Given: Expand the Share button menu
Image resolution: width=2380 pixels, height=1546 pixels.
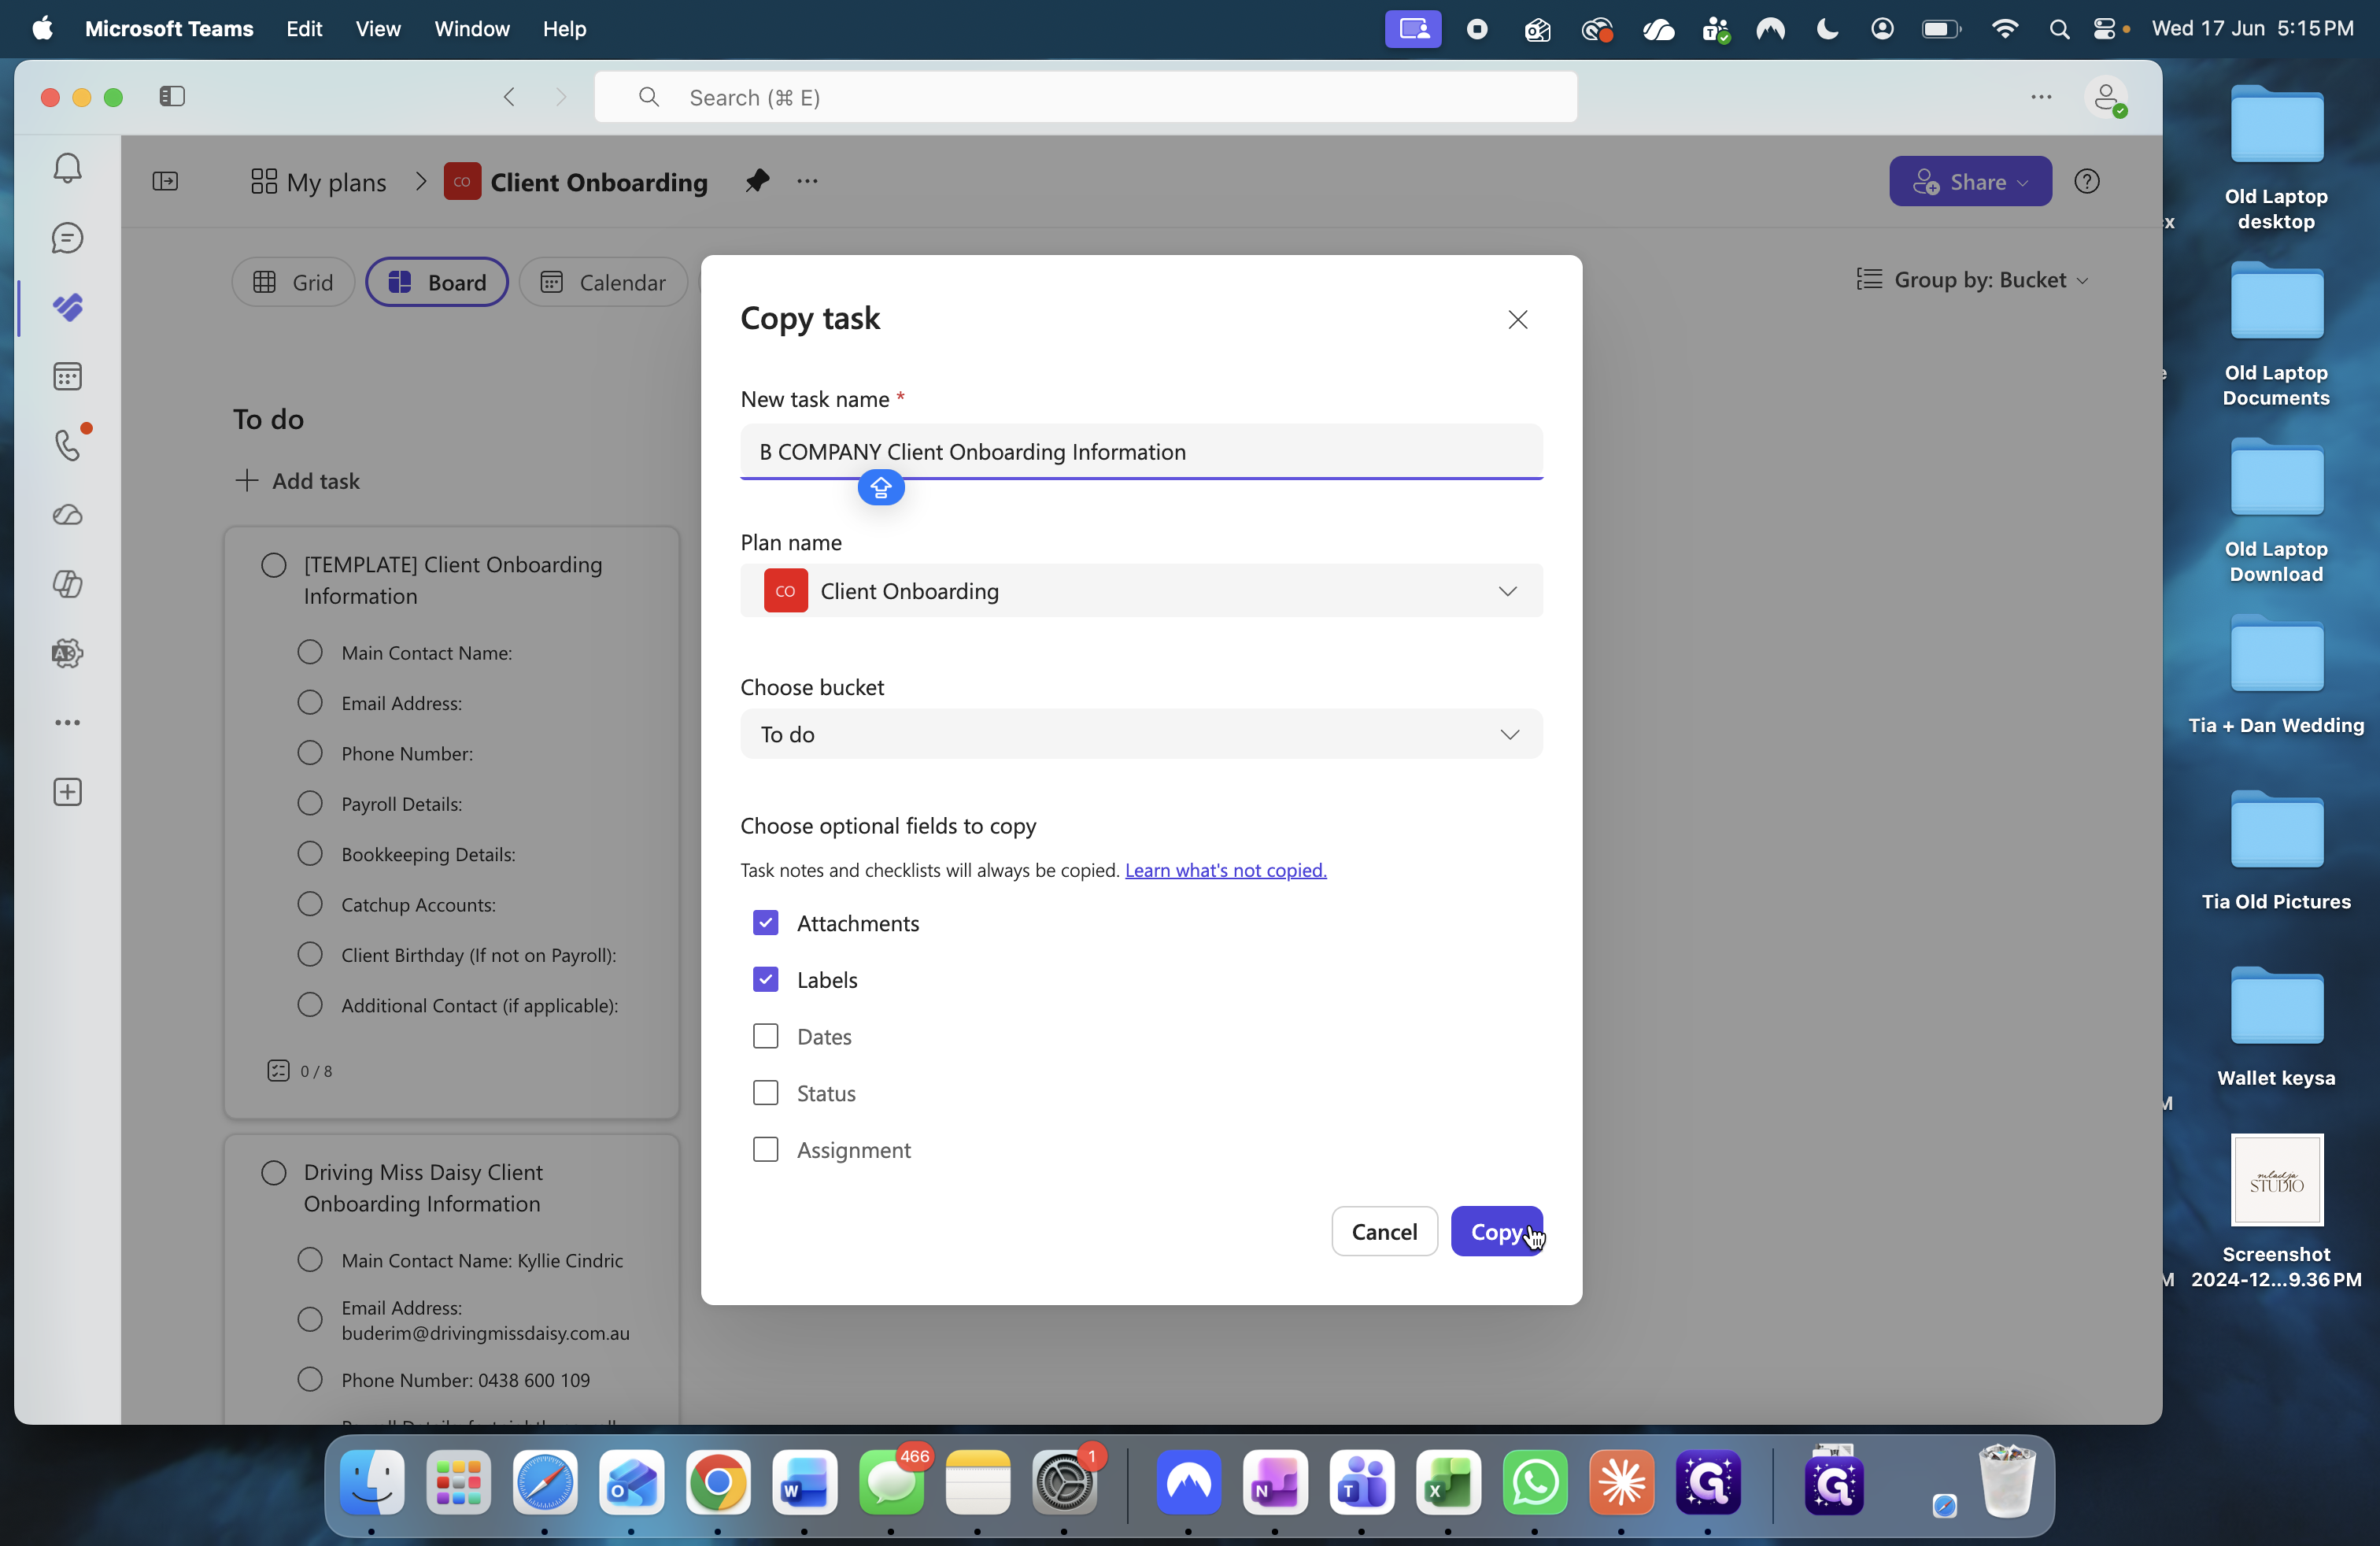Looking at the screenshot, I should pos(1970,181).
